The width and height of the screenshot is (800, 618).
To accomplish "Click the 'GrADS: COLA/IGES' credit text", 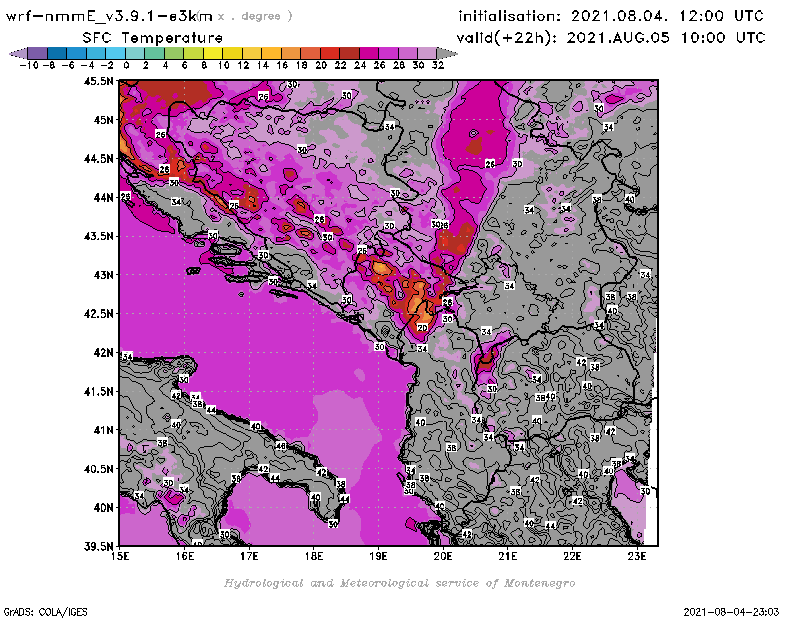I will coord(45,612).
